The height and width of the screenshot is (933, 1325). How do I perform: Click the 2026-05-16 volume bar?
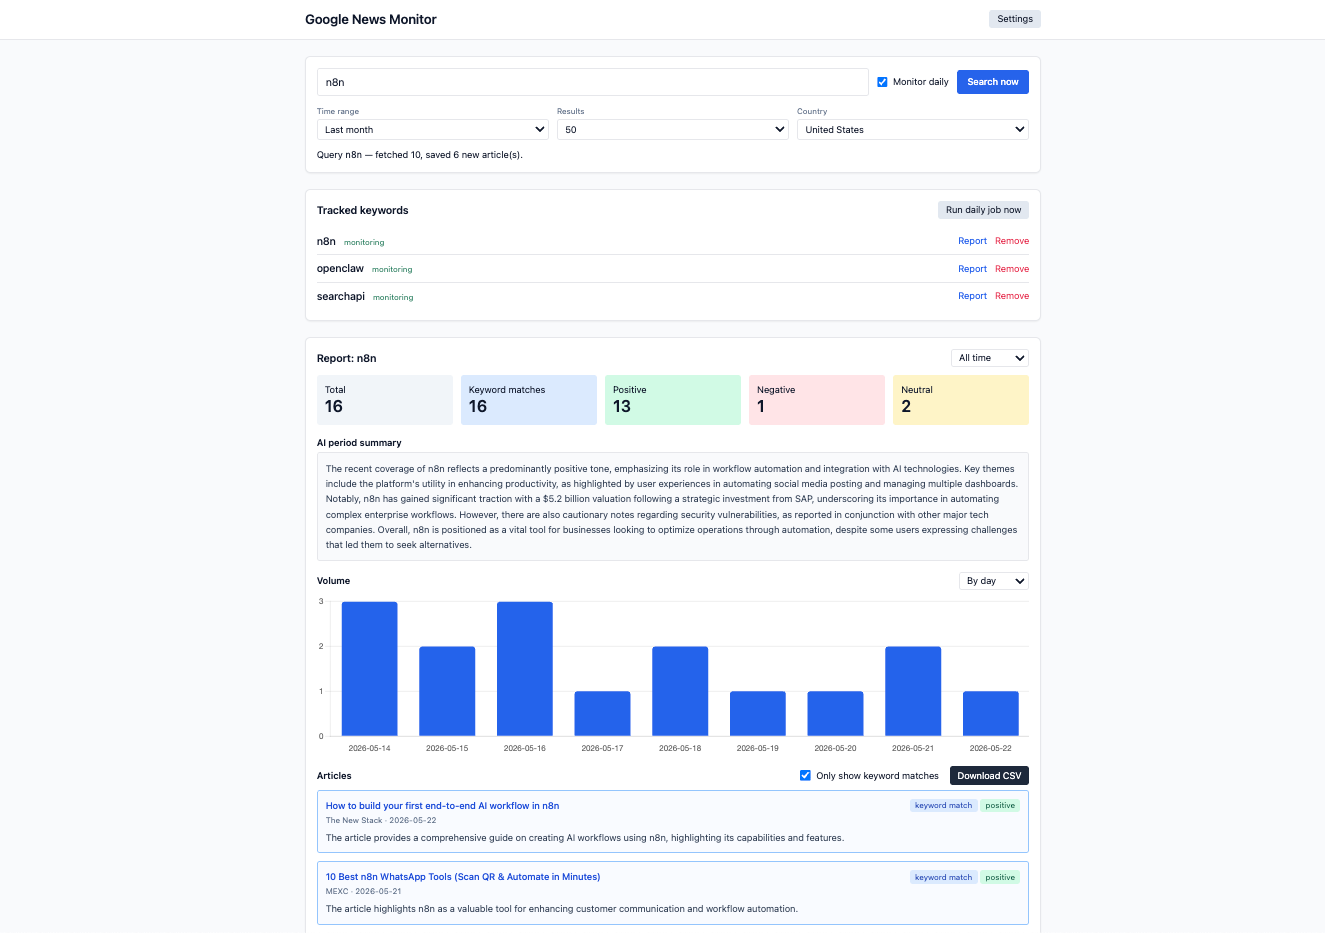pos(525,669)
